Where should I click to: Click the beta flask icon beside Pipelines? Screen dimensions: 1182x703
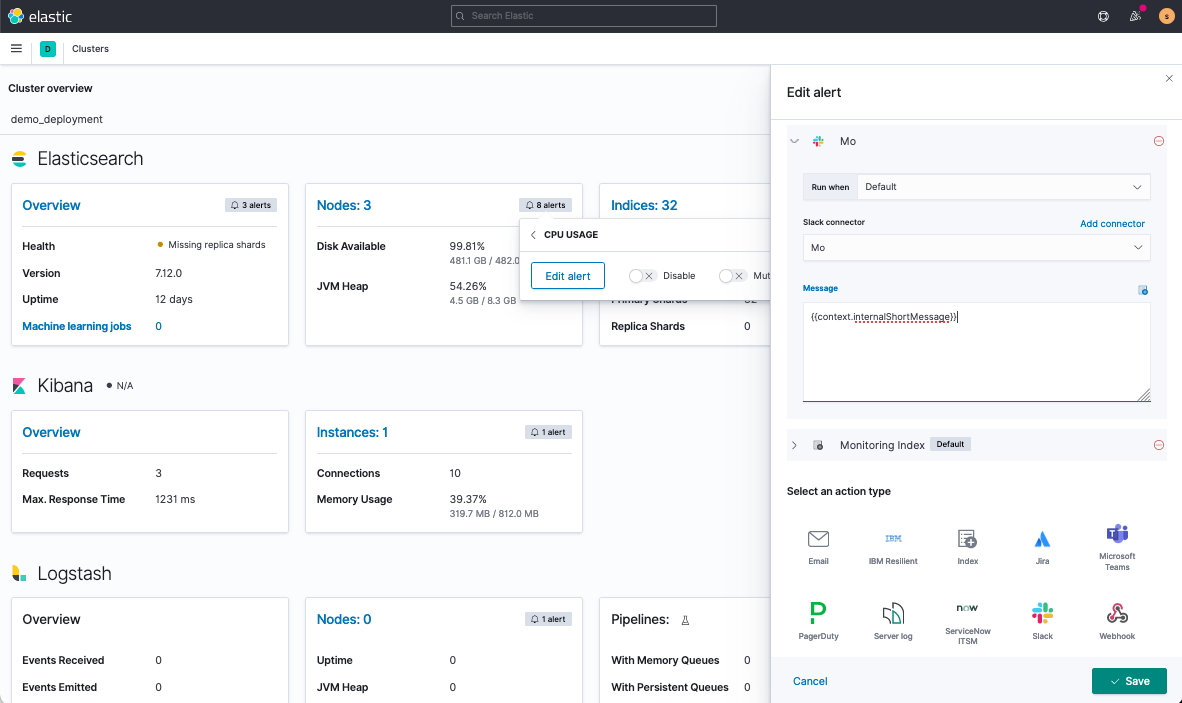click(x=685, y=620)
